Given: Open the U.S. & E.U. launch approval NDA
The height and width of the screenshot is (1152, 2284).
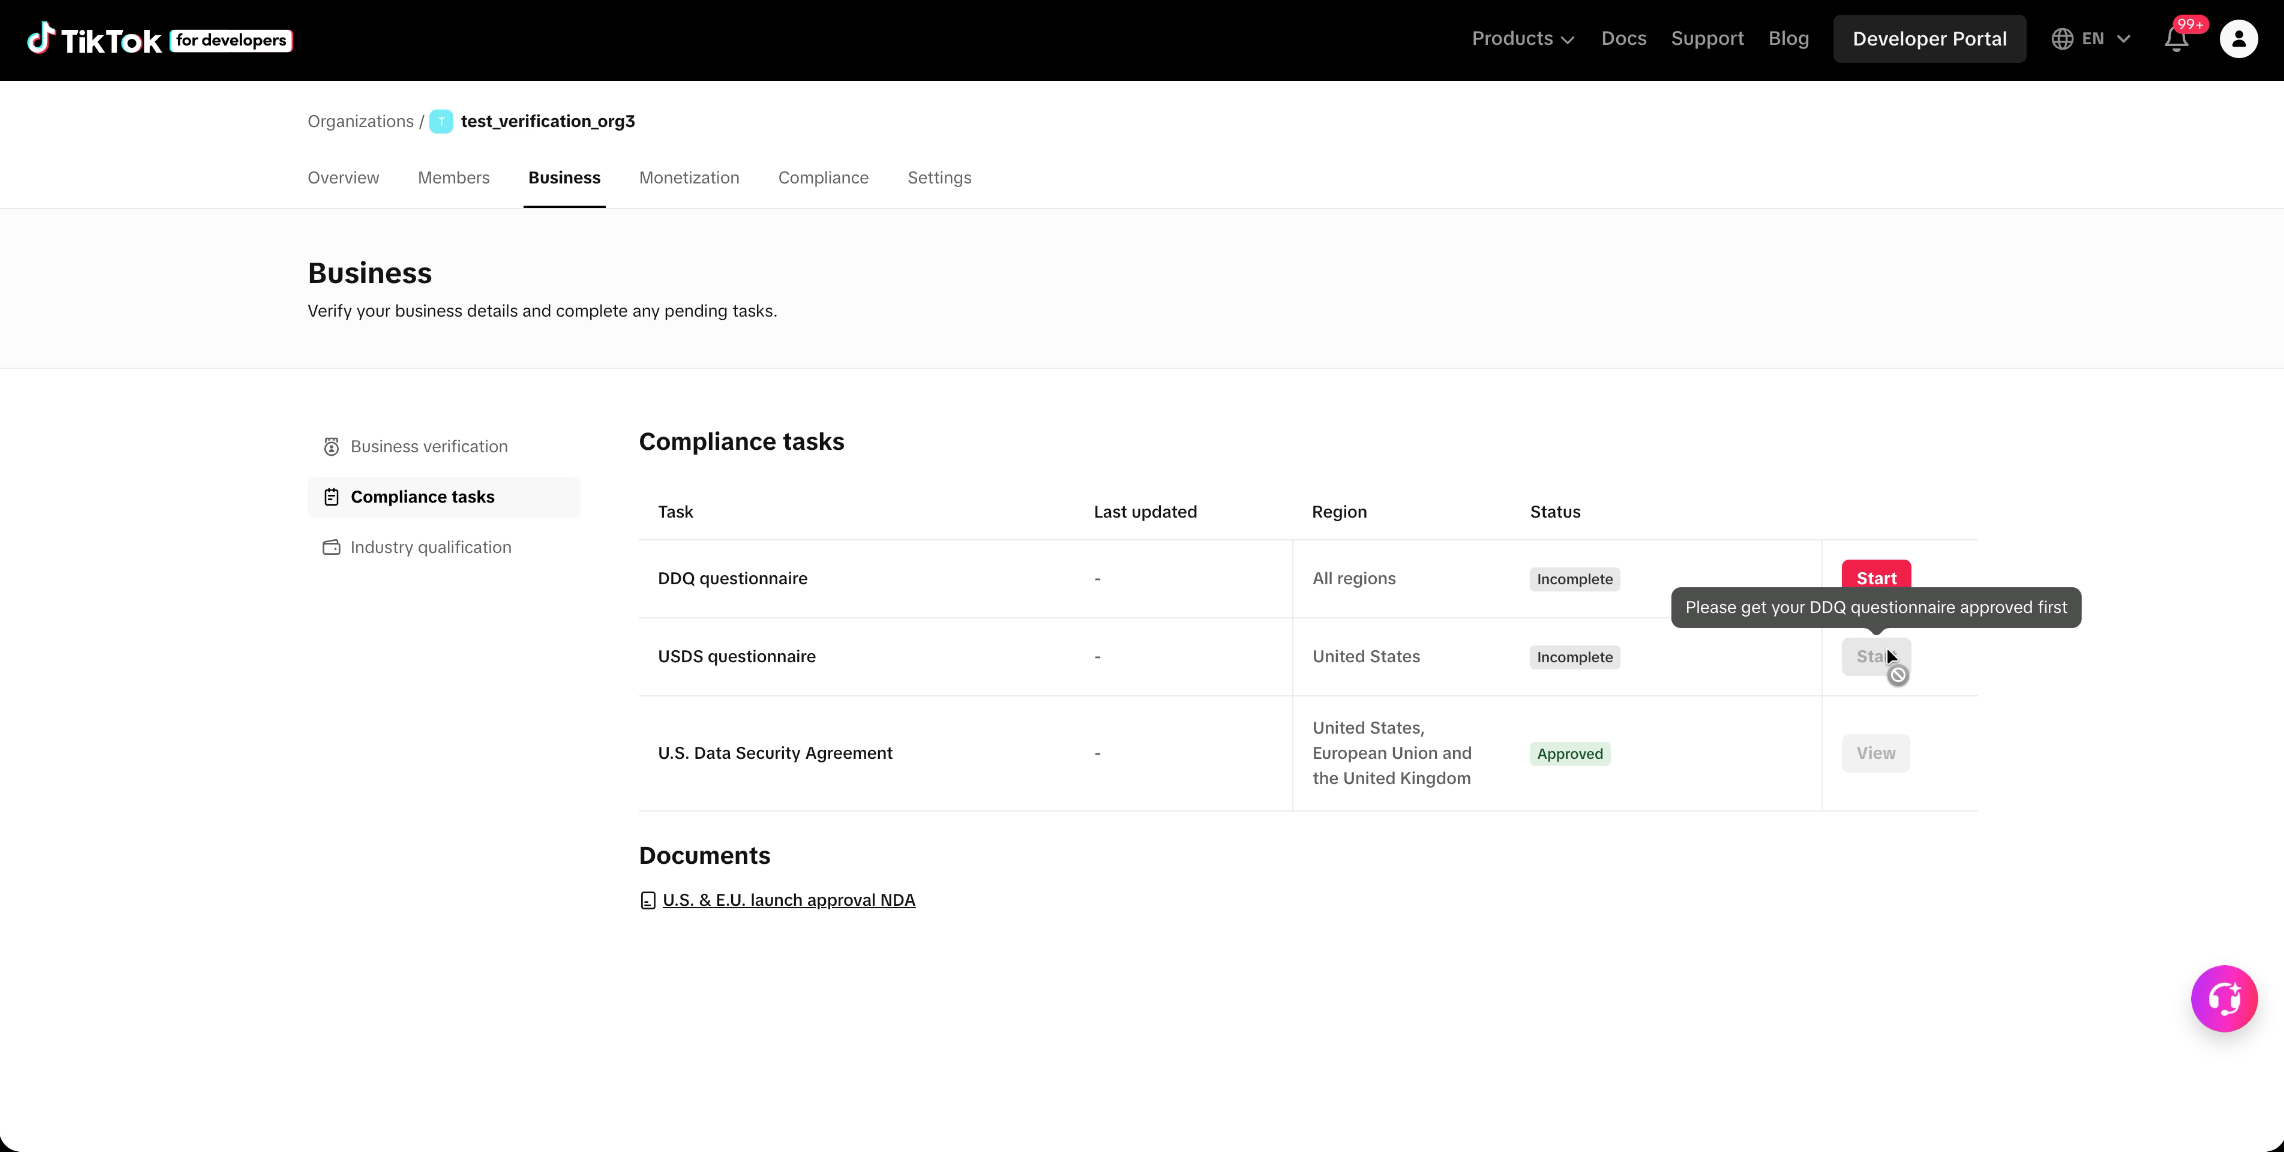Looking at the screenshot, I should (789, 900).
